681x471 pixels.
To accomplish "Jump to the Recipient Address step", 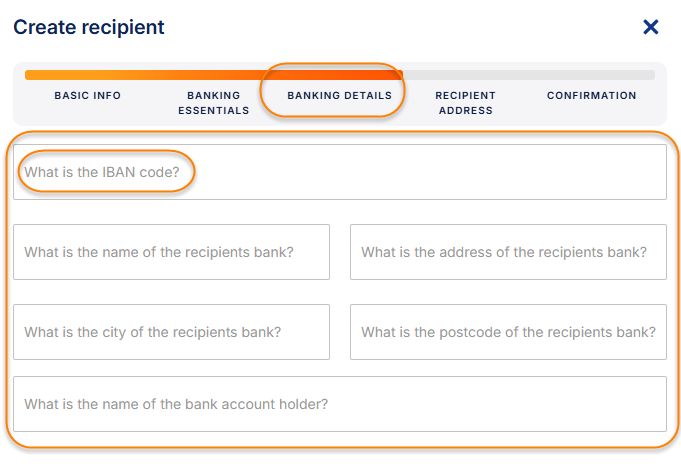I will point(465,103).
